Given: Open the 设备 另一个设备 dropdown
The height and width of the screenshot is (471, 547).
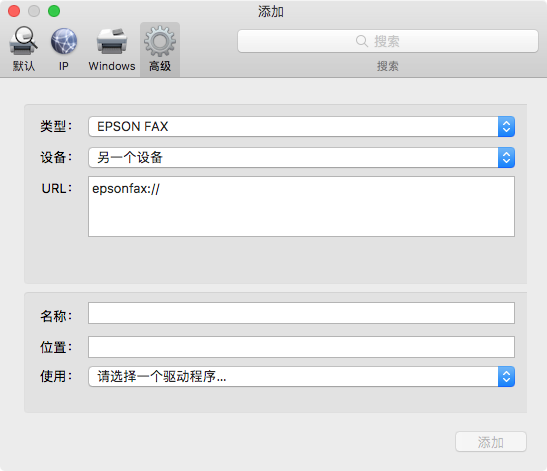Looking at the screenshot, I should tap(301, 157).
